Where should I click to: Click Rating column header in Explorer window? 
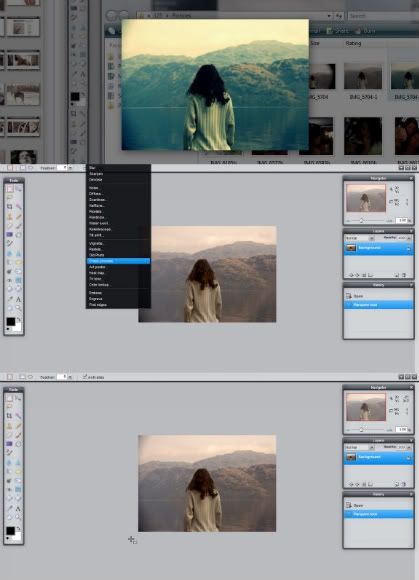(x=353, y=43)
